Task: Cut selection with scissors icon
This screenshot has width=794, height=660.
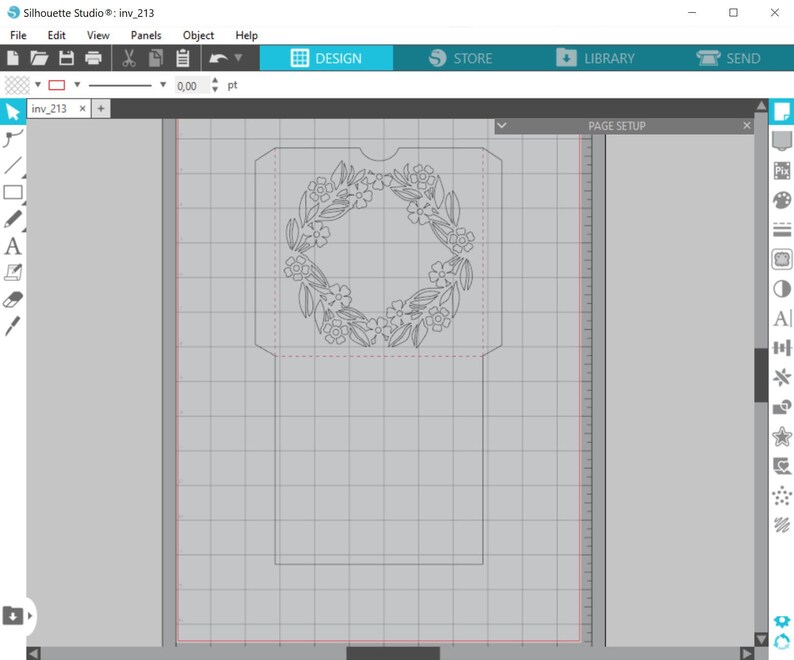Action: coord(129,58)
